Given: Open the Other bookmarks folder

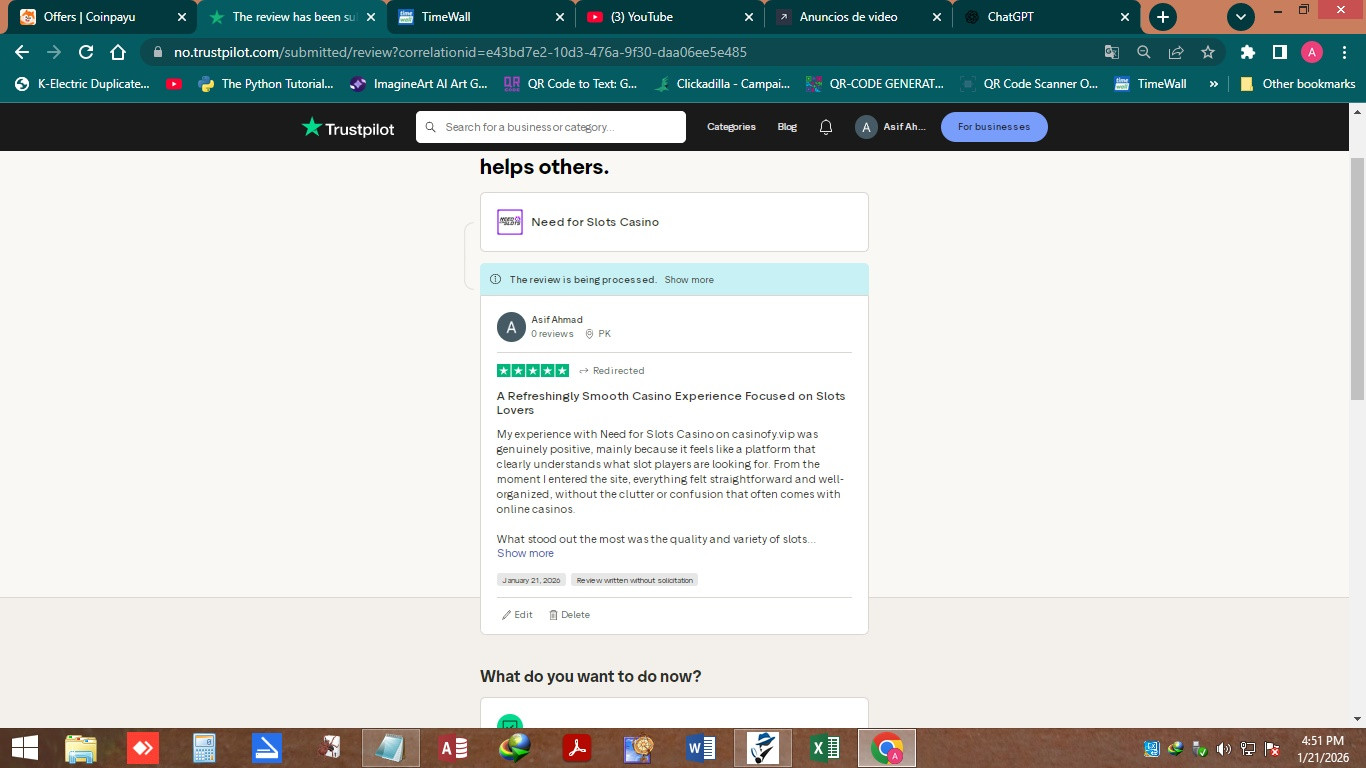Looking at the screenshot, I should [x=1298, y=84].
